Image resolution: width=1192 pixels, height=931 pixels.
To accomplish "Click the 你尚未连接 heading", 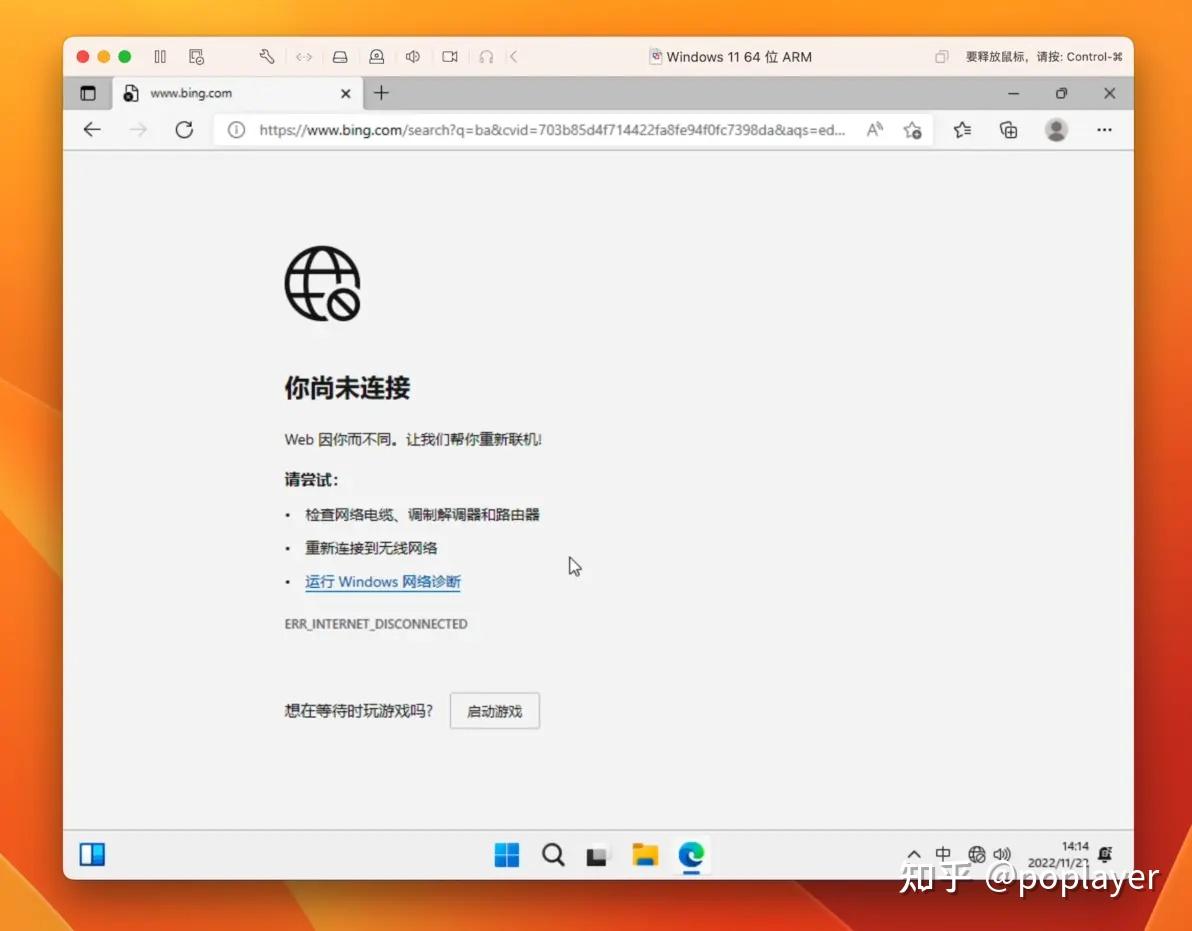I will pos(347,388).
